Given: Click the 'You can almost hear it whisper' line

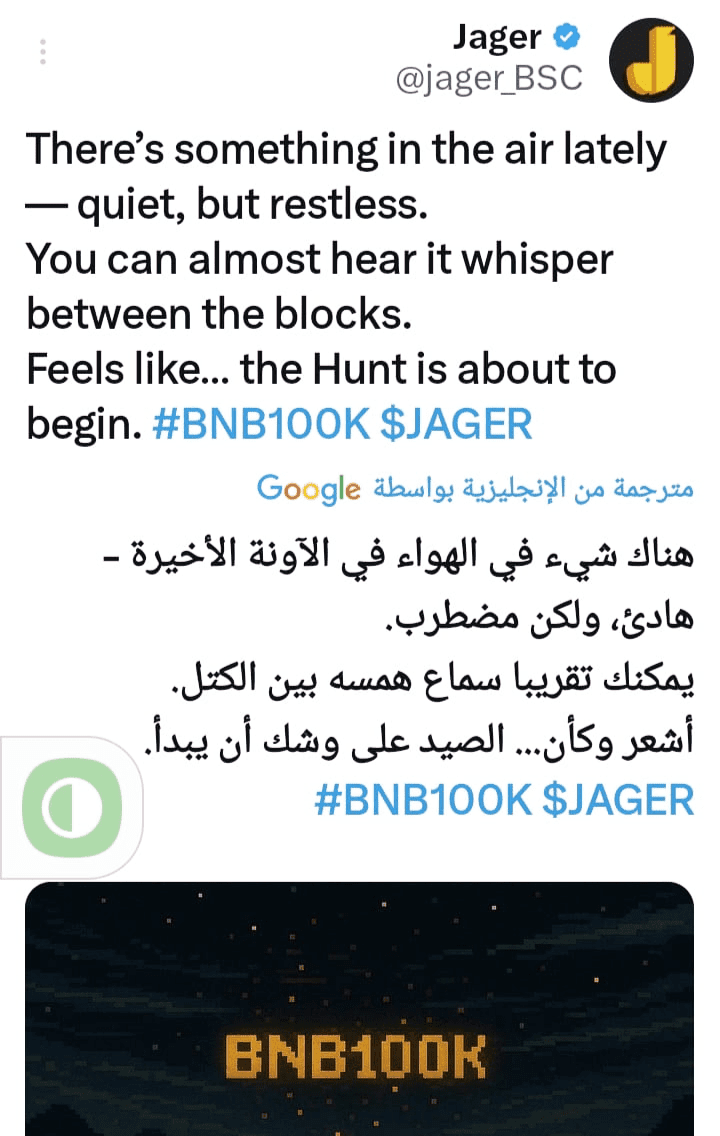Looking at the screenshot, I should (319, 259).
